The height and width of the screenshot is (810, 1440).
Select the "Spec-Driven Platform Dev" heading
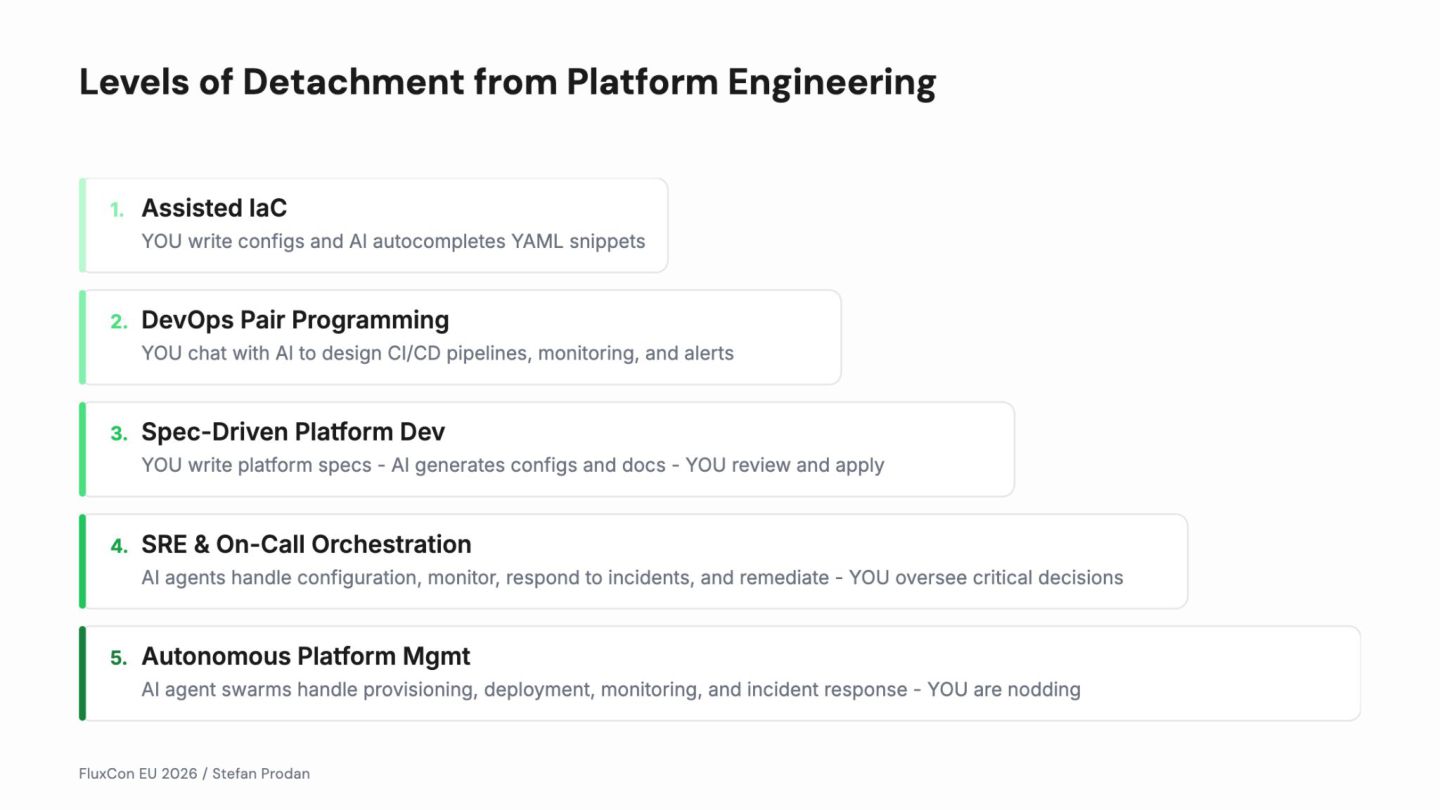(293, 432)
